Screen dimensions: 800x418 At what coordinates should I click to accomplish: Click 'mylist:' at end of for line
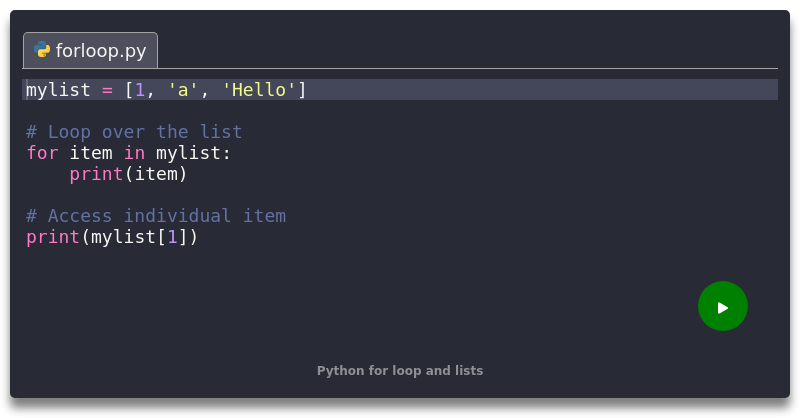(x=193, y=153)
